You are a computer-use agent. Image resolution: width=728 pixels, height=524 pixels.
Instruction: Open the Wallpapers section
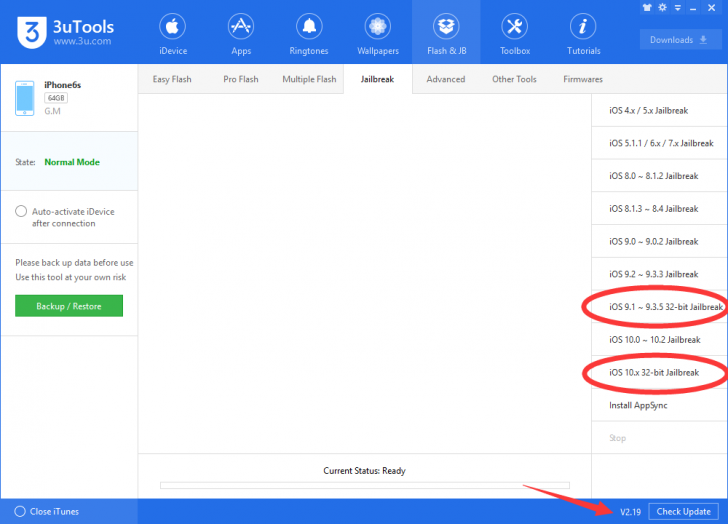click(x=377, y=34)
